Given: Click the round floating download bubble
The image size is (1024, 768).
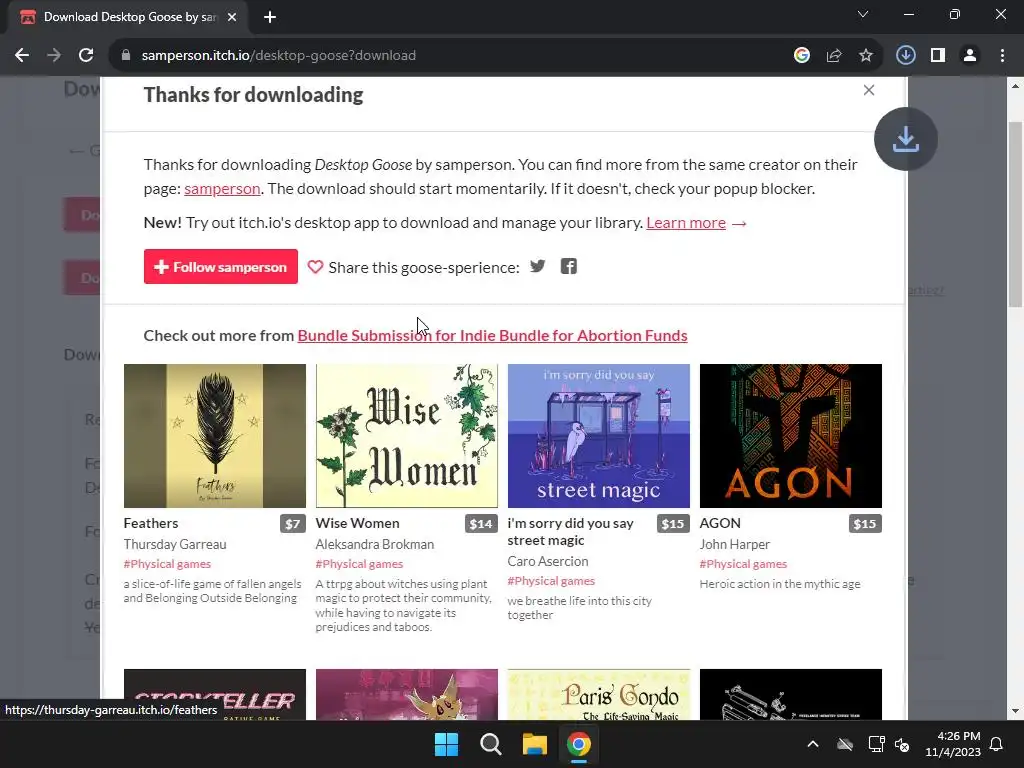Looking at the screenshot, I should tap(906, 139).
